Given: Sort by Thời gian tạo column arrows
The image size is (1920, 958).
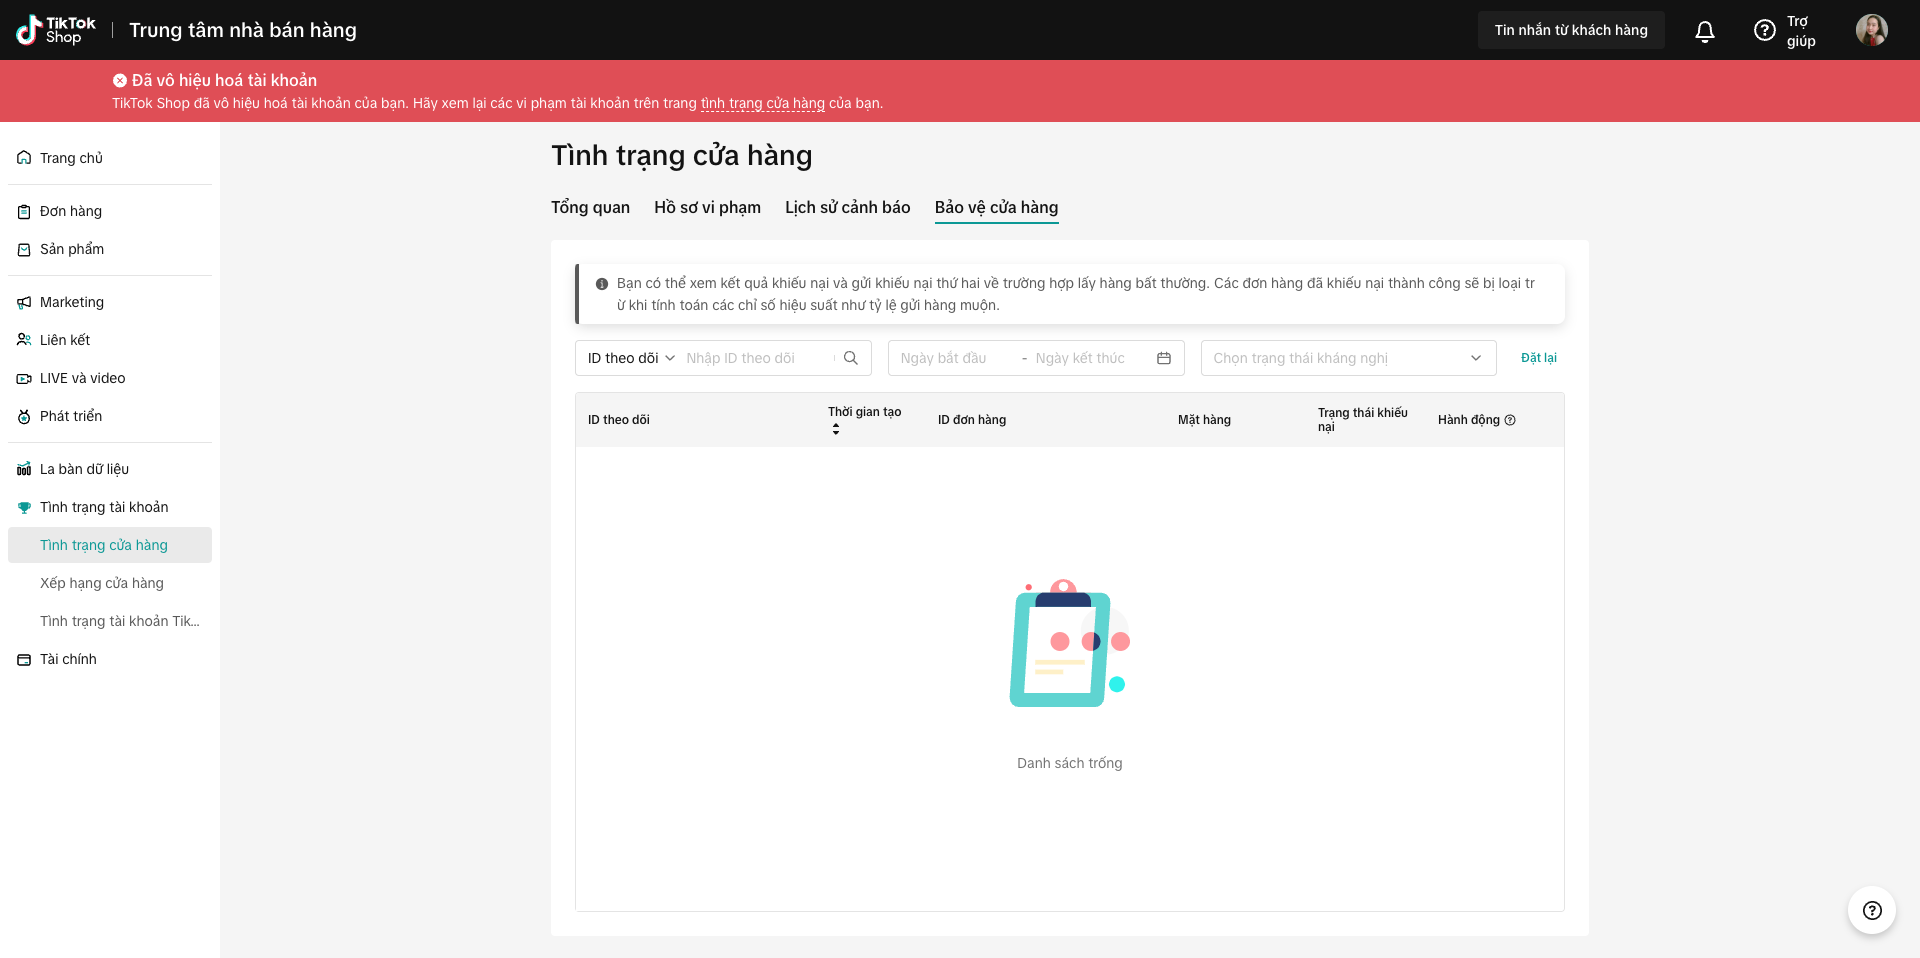Looking at the screenshot, I should point(836,429).
